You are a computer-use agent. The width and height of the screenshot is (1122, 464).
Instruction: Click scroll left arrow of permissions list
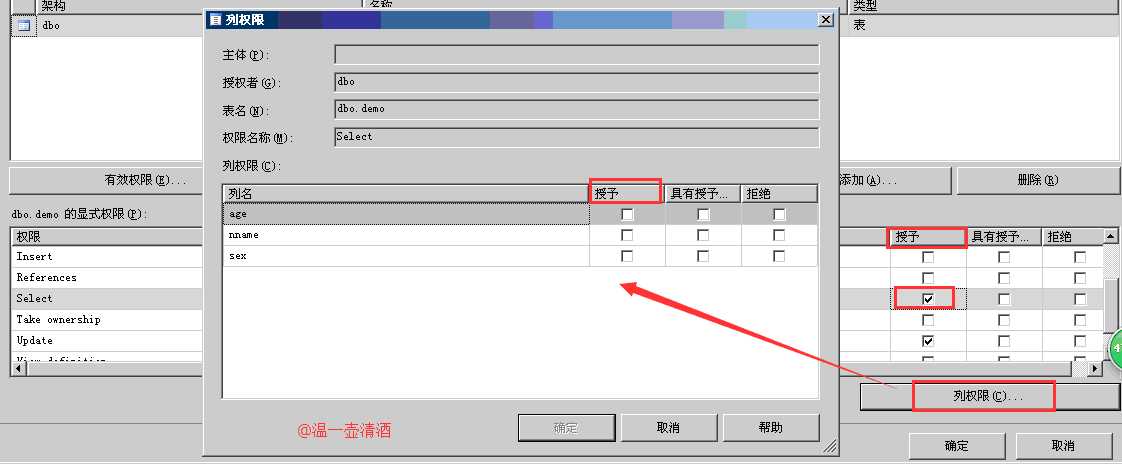[x=19, y=368]
